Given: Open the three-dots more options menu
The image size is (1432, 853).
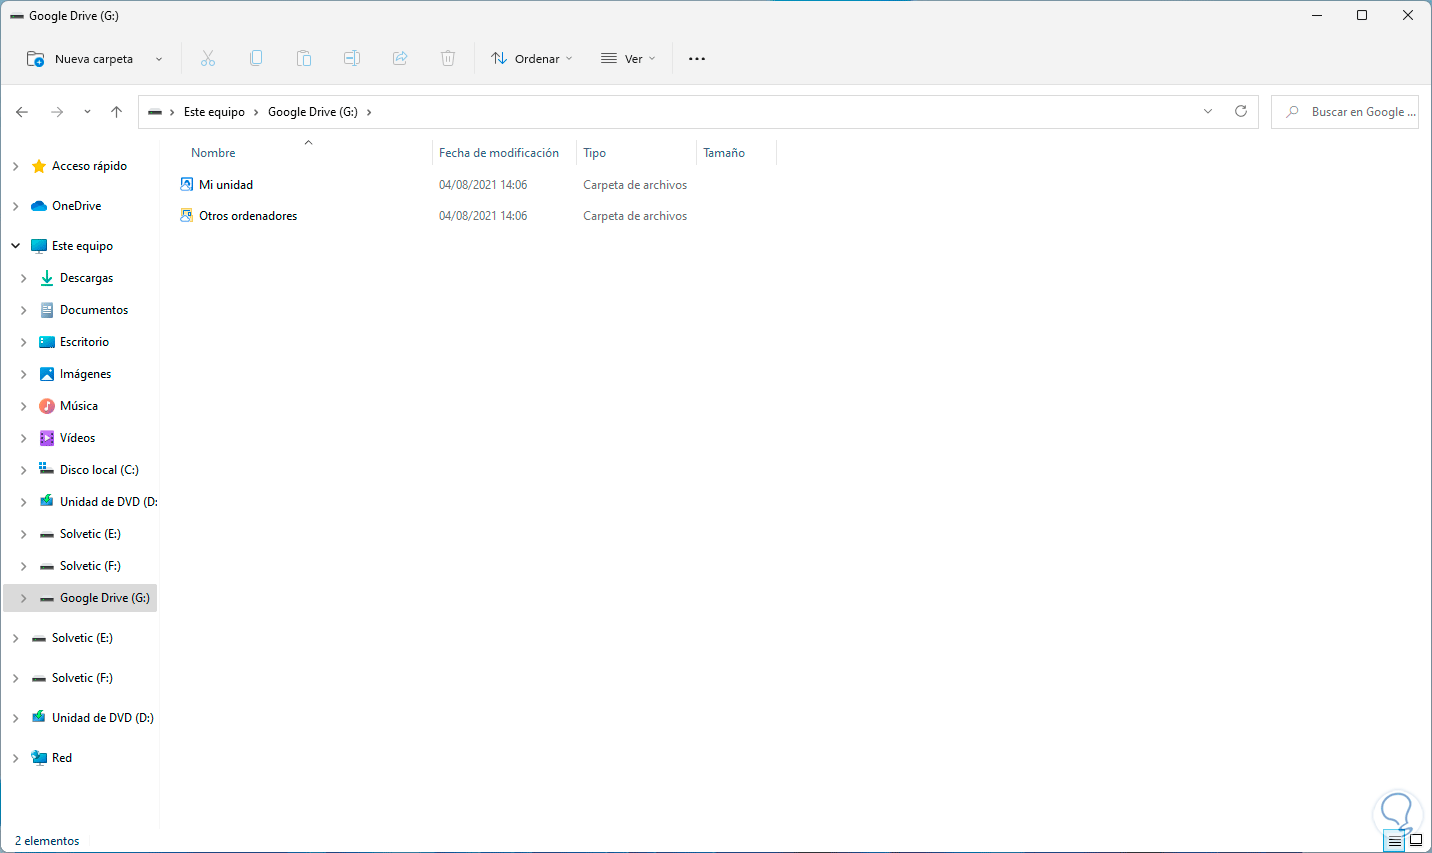Looking at the screenshot, I should pyautogui.click(x=697, y=59).
